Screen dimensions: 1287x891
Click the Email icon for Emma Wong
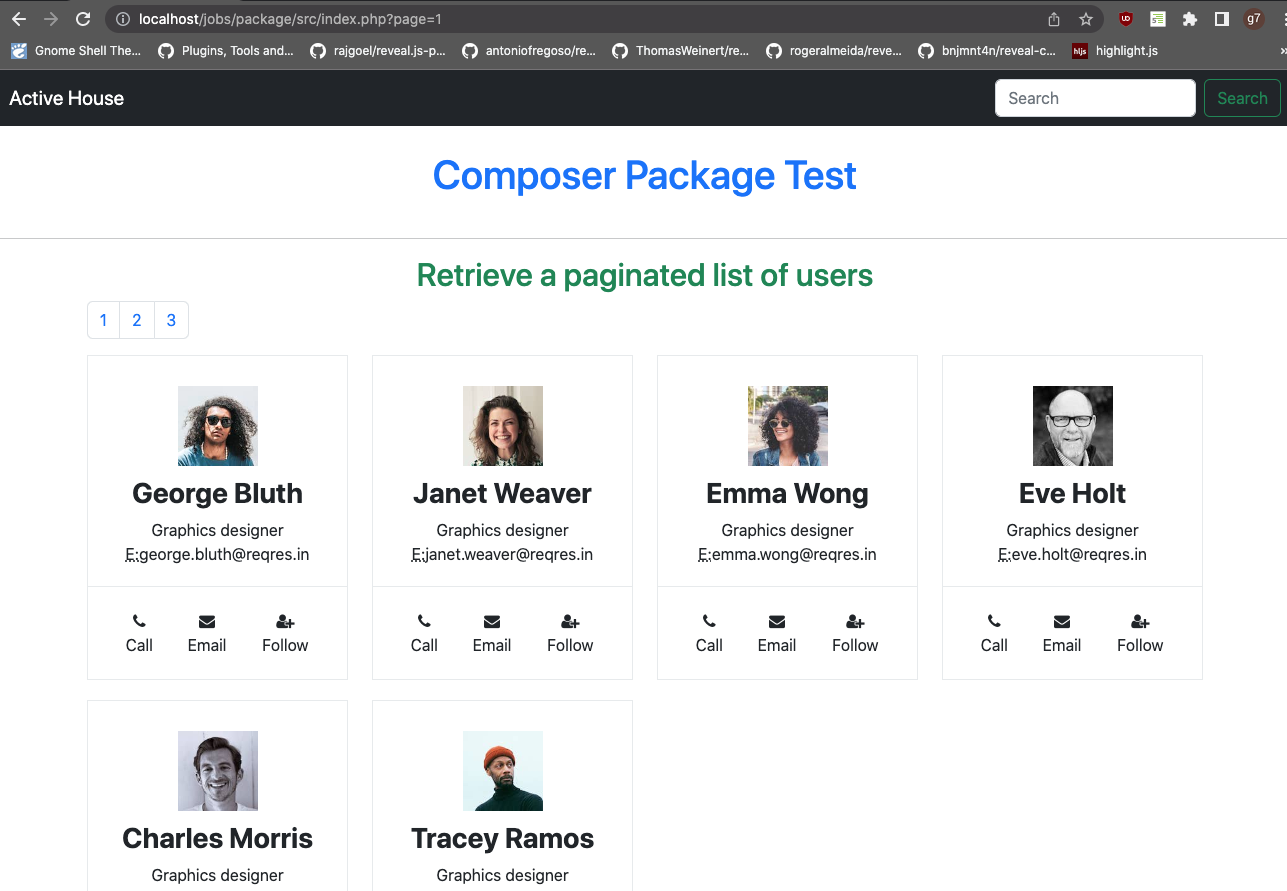tap(777, 621)
